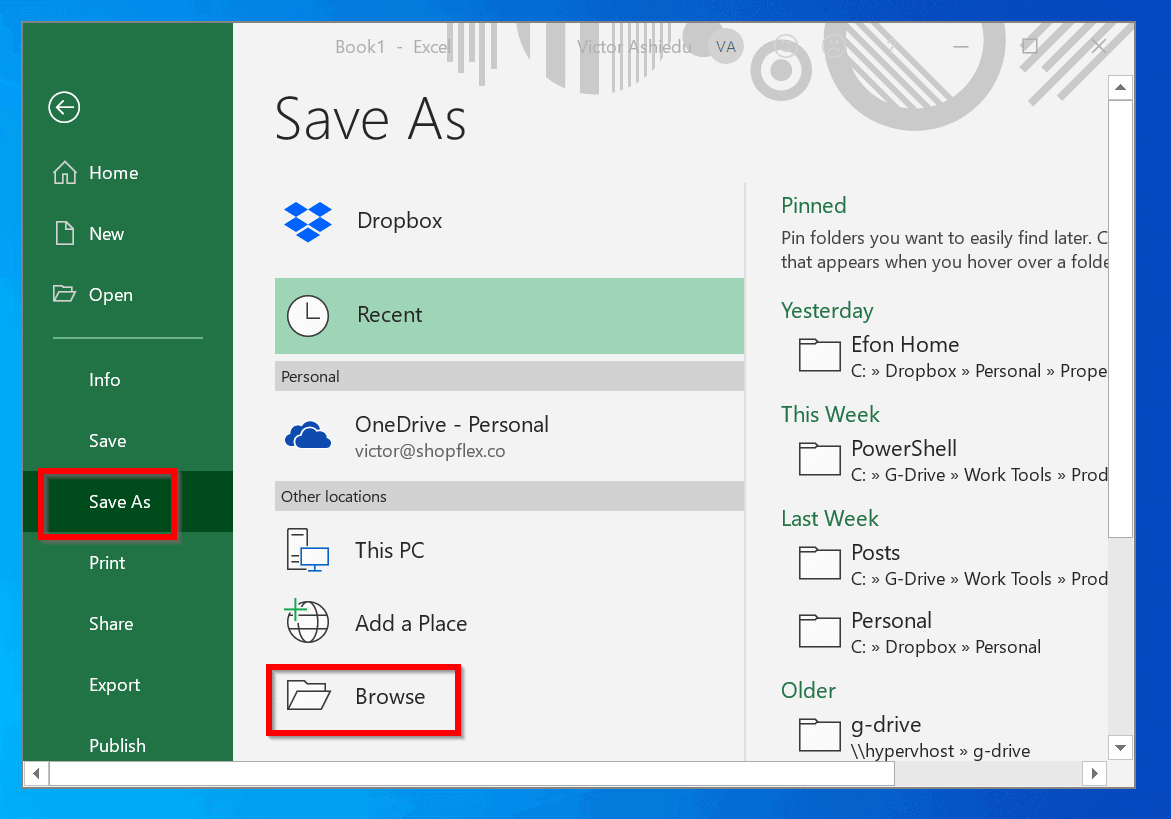Click the back arrow to leave backstage view
This screenshot has width=1171, height=819.
coord(63,107)
